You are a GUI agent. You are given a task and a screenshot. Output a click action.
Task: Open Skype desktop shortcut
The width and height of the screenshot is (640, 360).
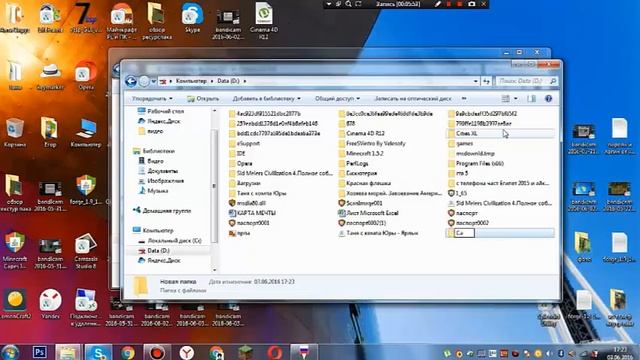click(x=192, y=18)
